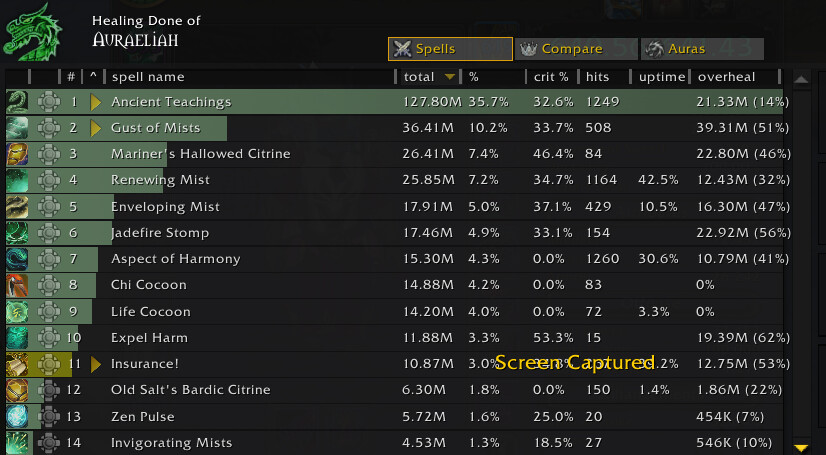Screen dimensions: 826x455
Task: Expand the Gust of Mists row
Action: [x=96, y=128]
